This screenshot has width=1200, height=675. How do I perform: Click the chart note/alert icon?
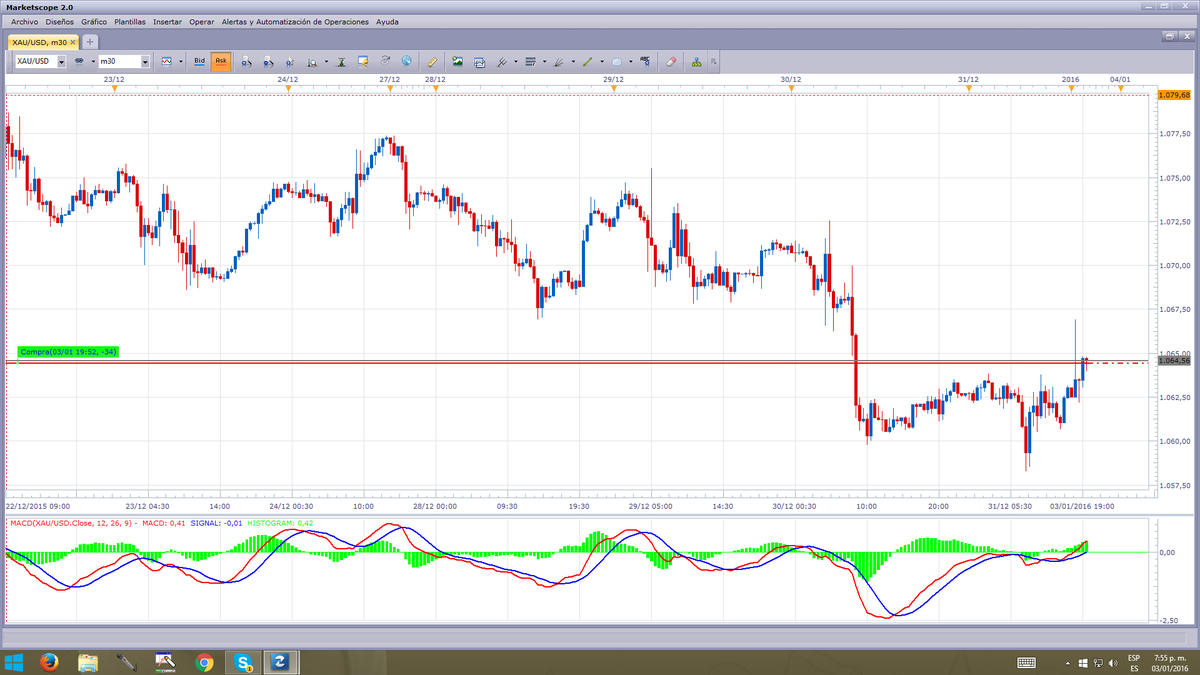pos(363,61)
